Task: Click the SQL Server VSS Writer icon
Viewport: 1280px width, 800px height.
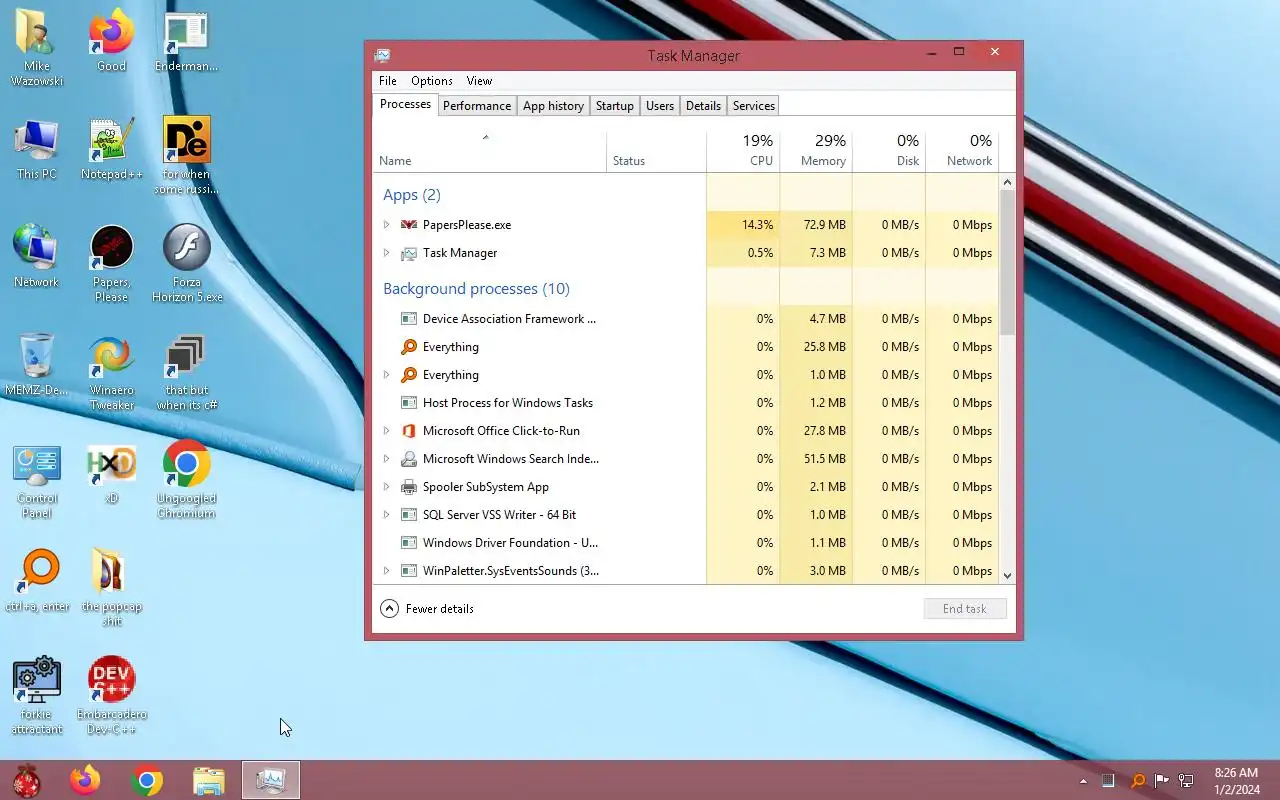Action: coord(408,515)
